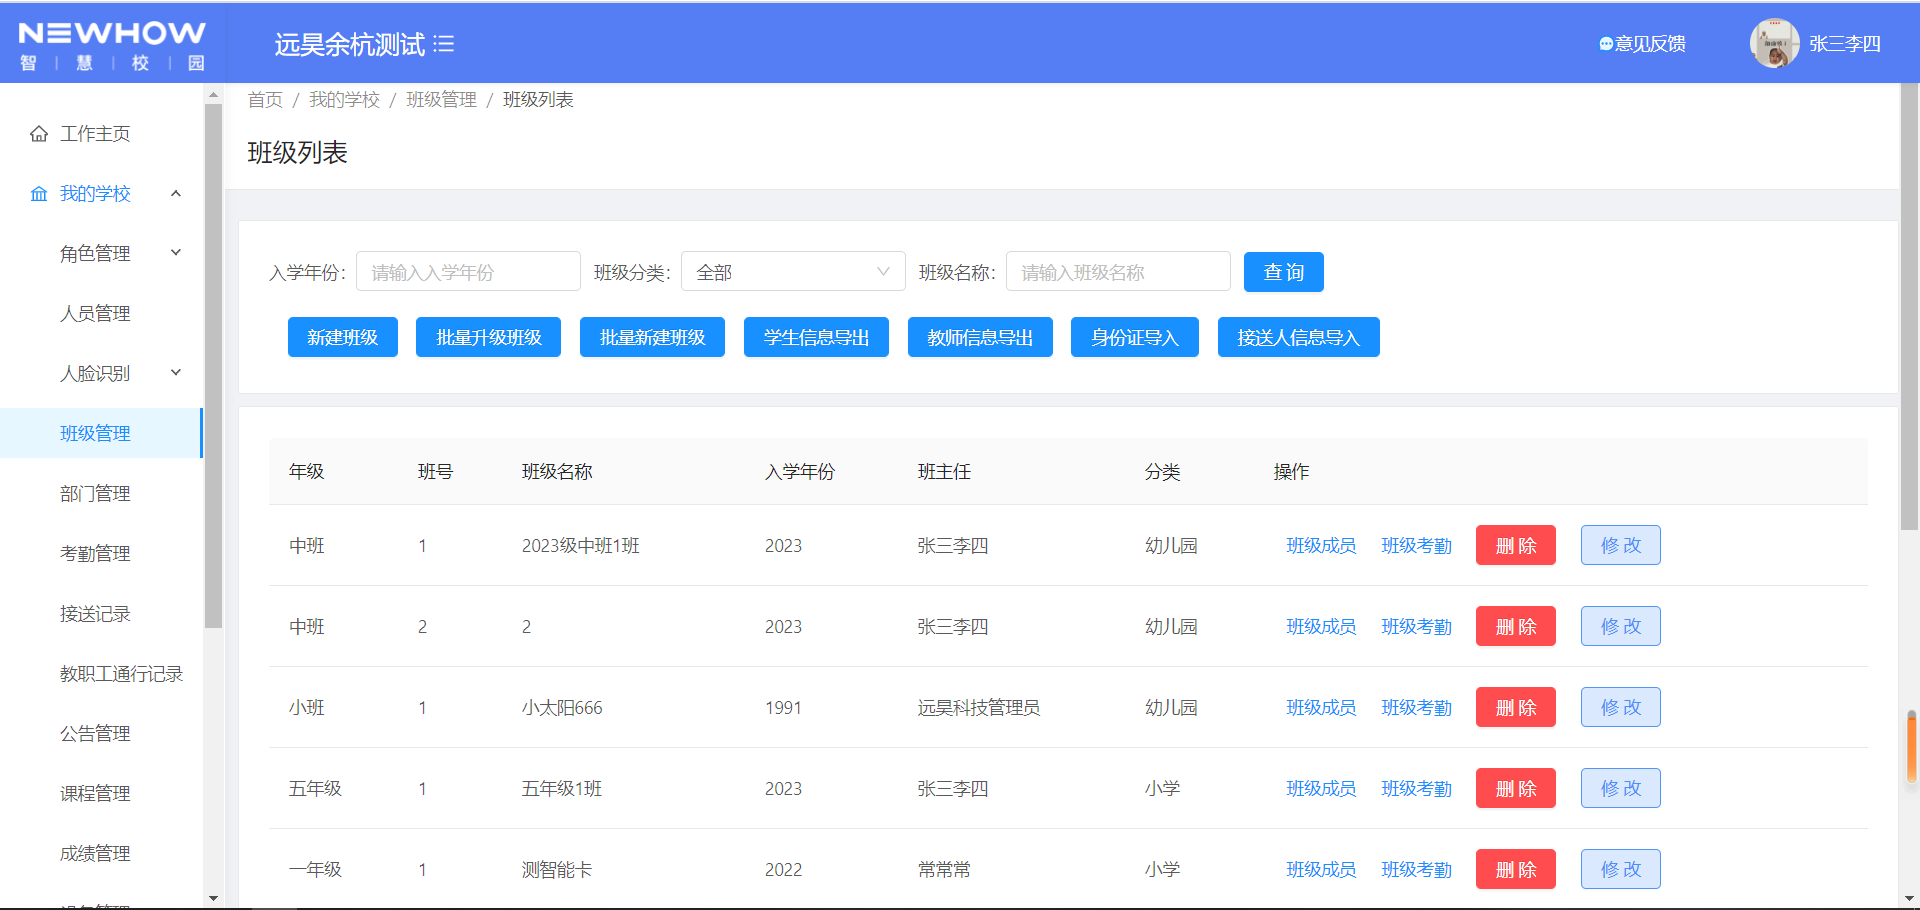Go to 首页 breadcrumb link

click(x=265, y=100)
